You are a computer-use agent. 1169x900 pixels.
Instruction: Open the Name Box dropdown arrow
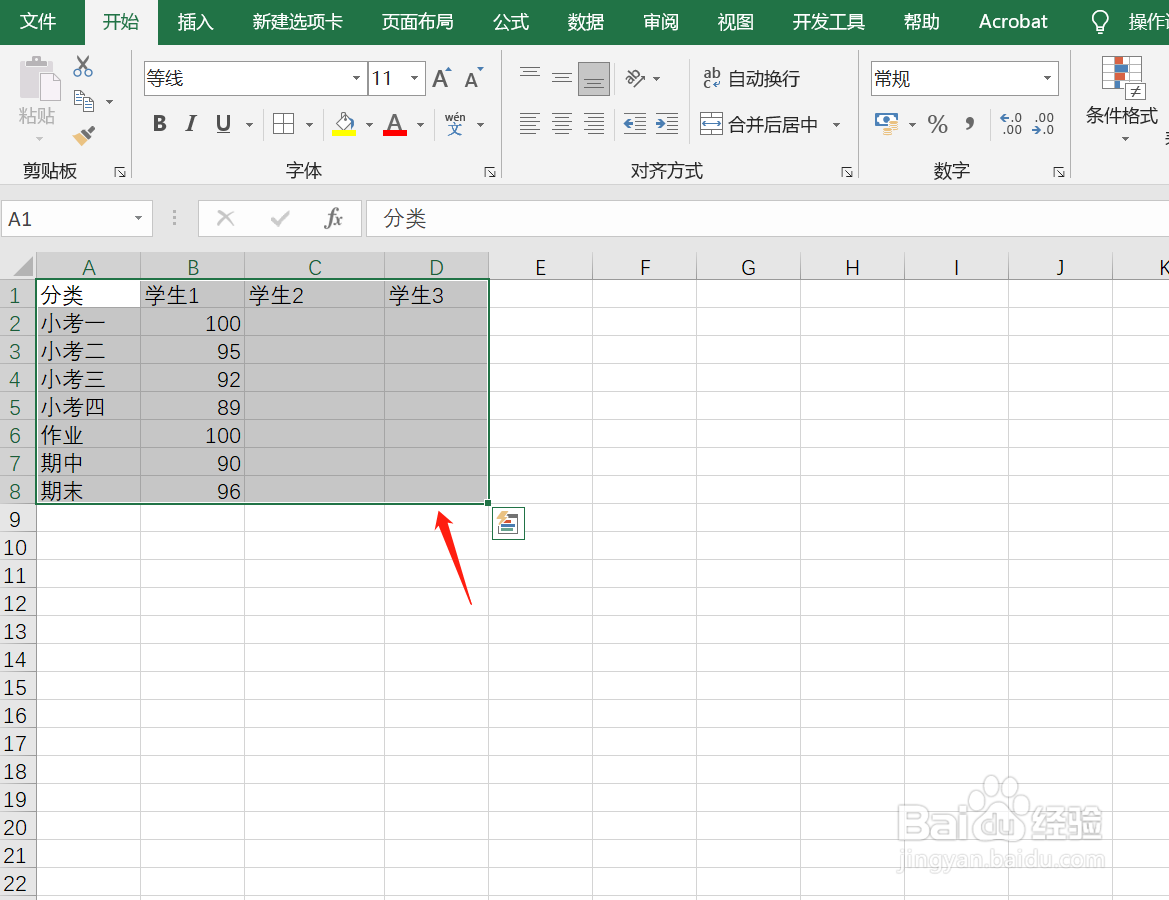pos(138,218)
